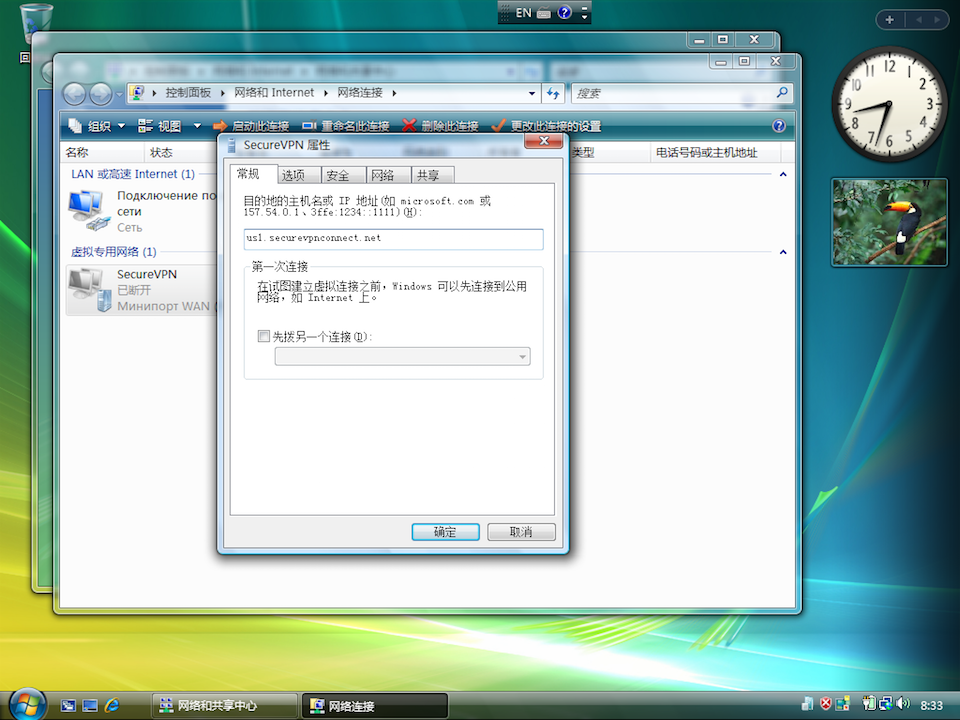Click the 网络和 Internet breadcrumb
960x720 pixels.
(274, 92)
